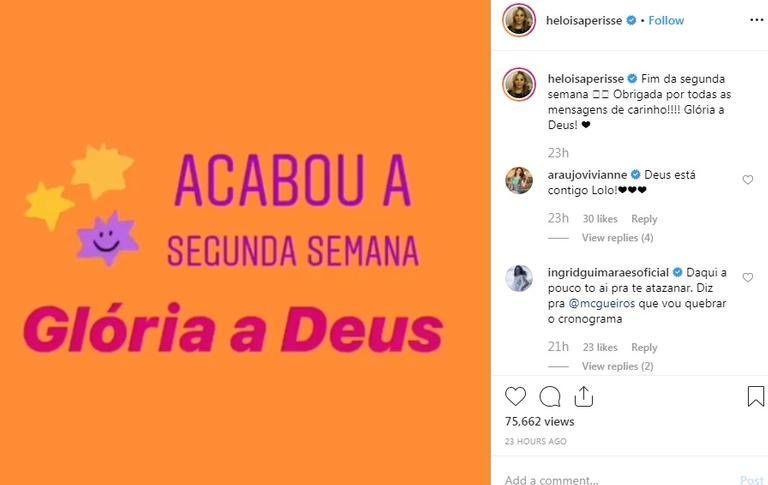Open heloisaperisse avatar beside the caption
The width and height of the screenshot is (768, 485).
pyautogui.click(x=519, y=84)
